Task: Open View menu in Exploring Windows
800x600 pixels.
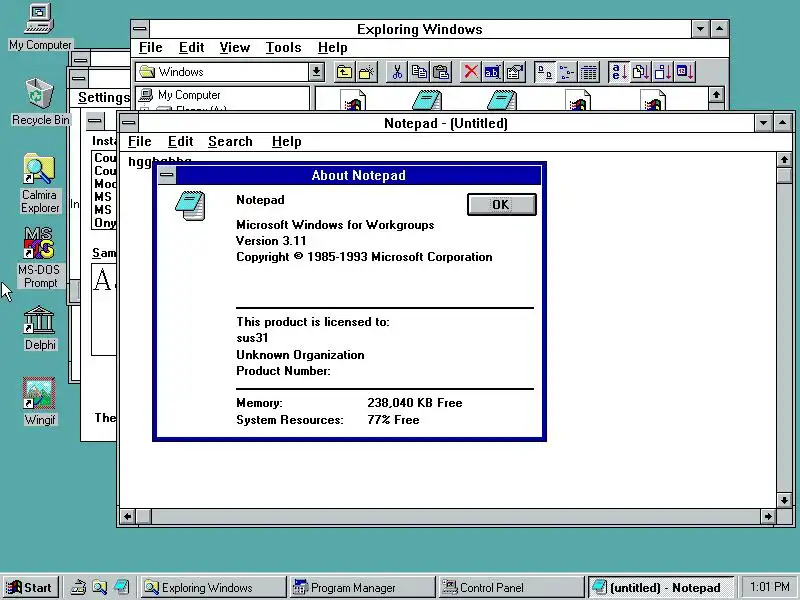Action: coord(235,47)
